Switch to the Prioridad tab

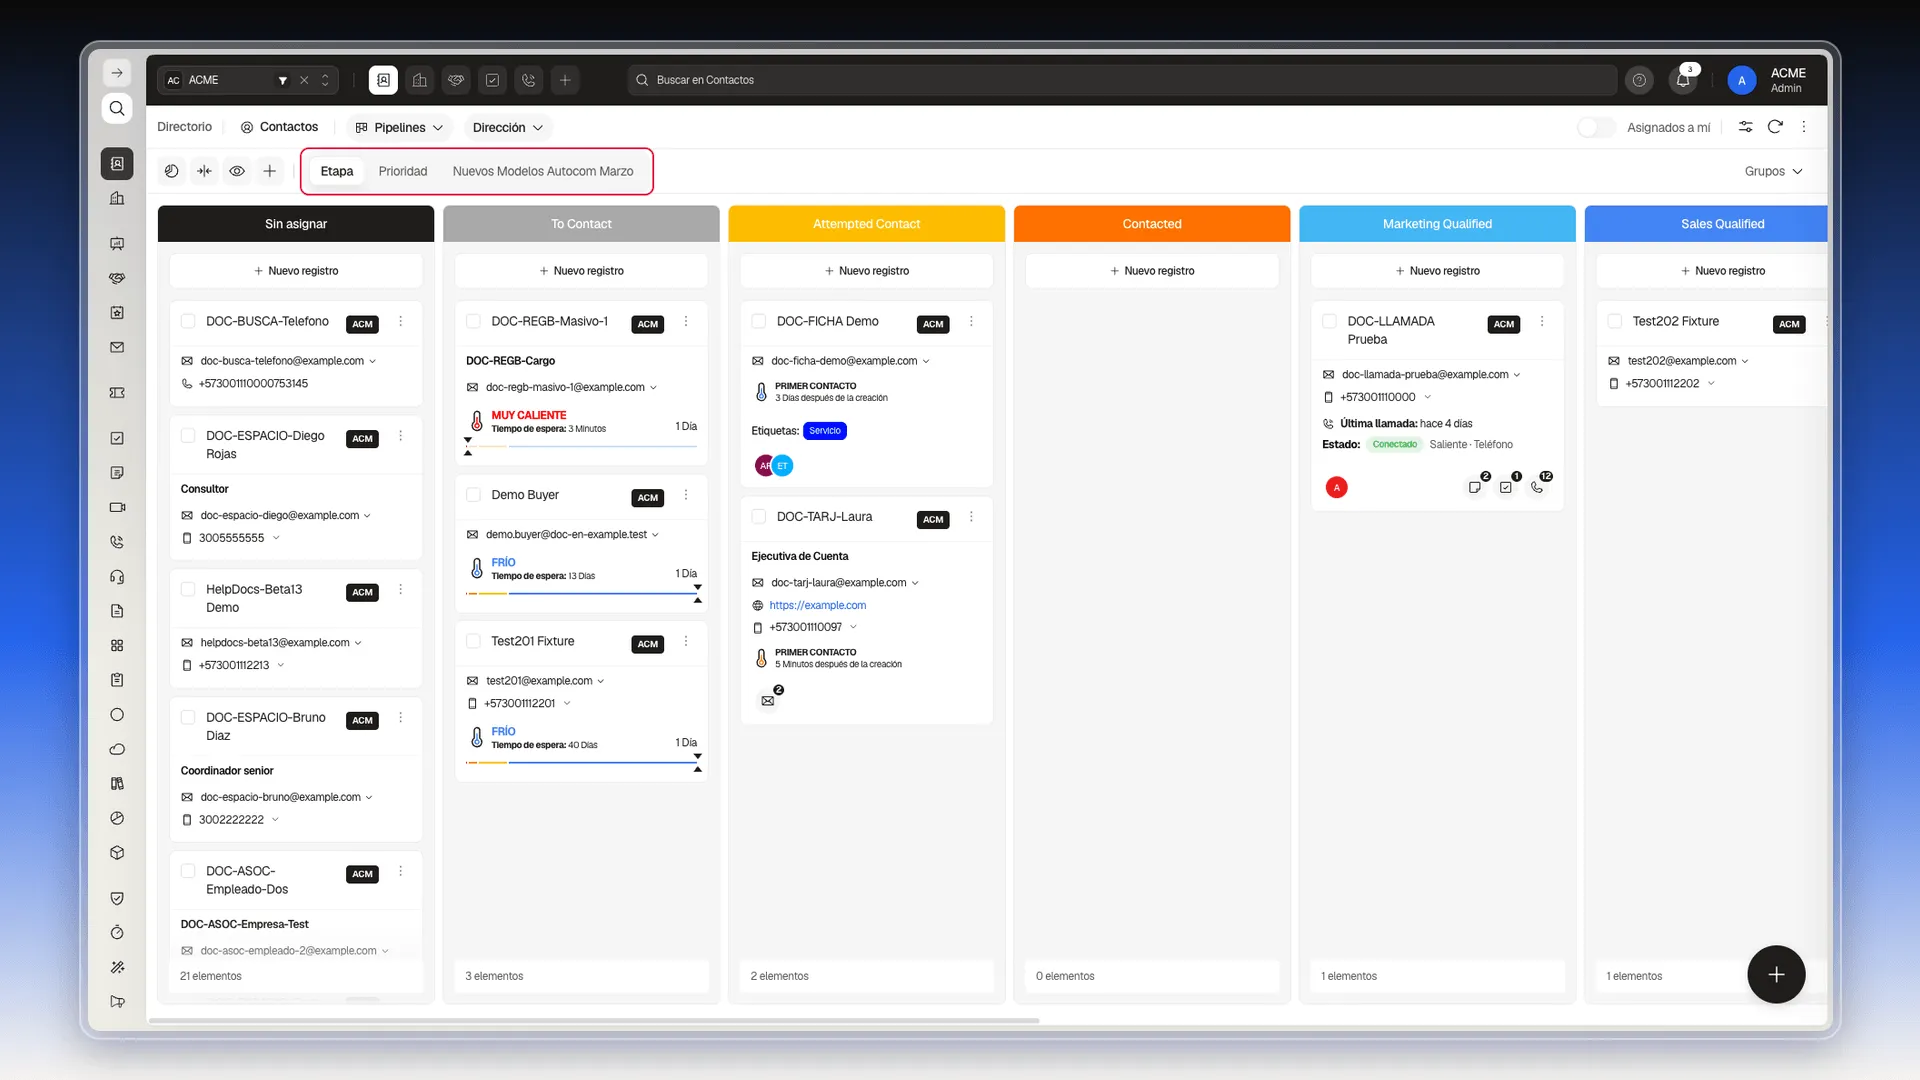tap(403, 171)
